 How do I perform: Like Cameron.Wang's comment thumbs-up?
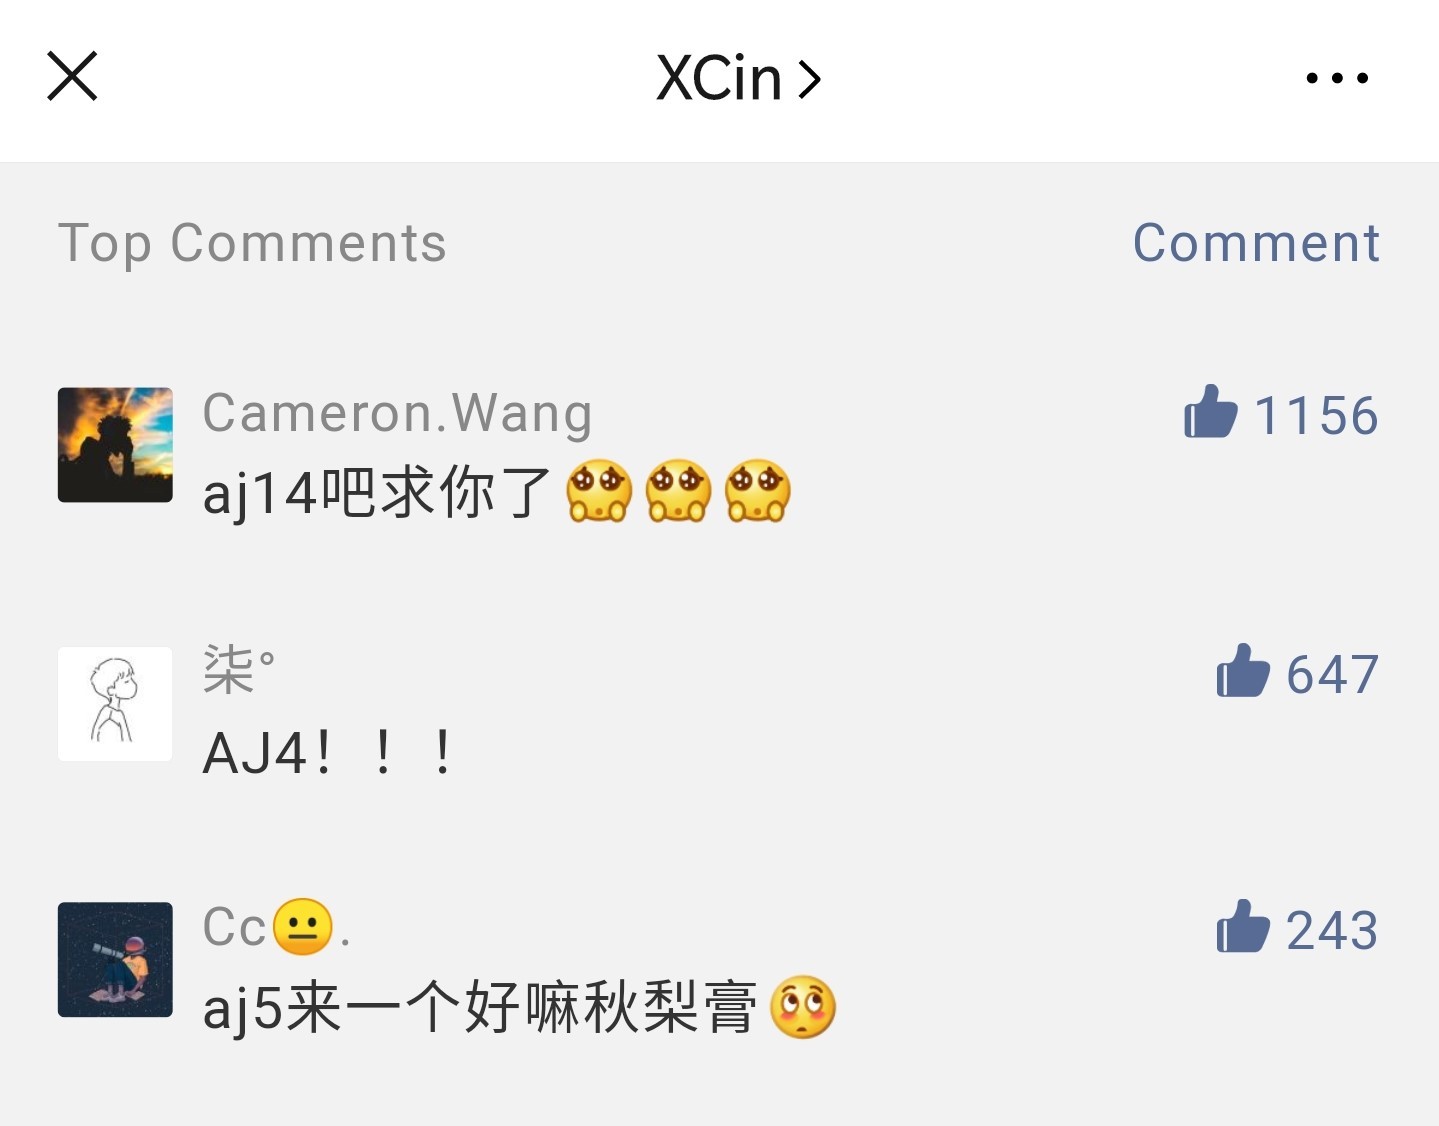(x=1210, y=412)
